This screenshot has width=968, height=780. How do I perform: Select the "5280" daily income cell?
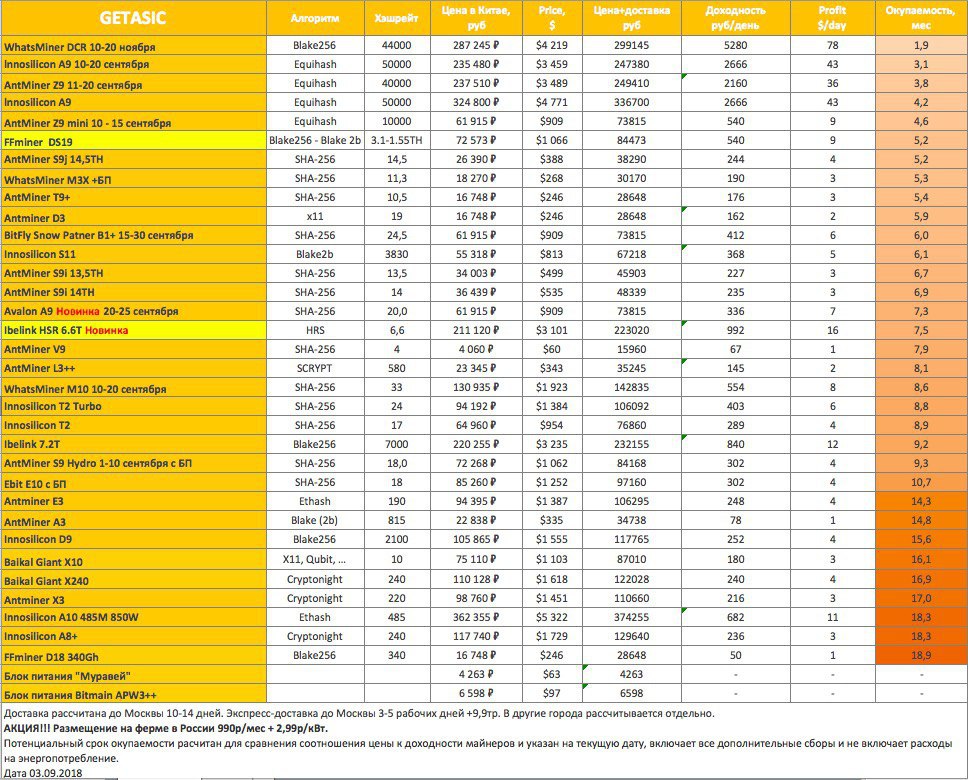pyautogui.click(x=735, y=46)
